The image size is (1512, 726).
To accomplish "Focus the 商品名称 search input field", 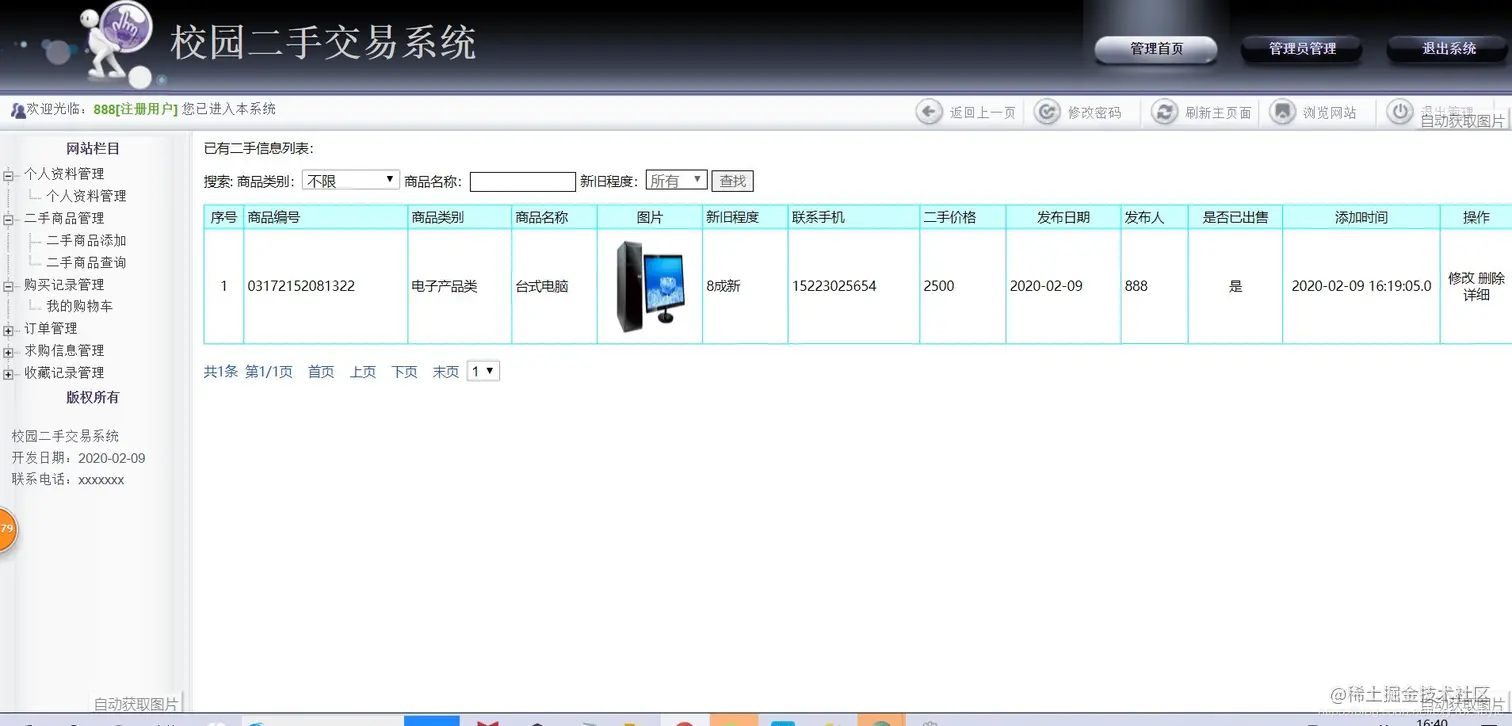I will pyautogui.click(x=523, y=181).
